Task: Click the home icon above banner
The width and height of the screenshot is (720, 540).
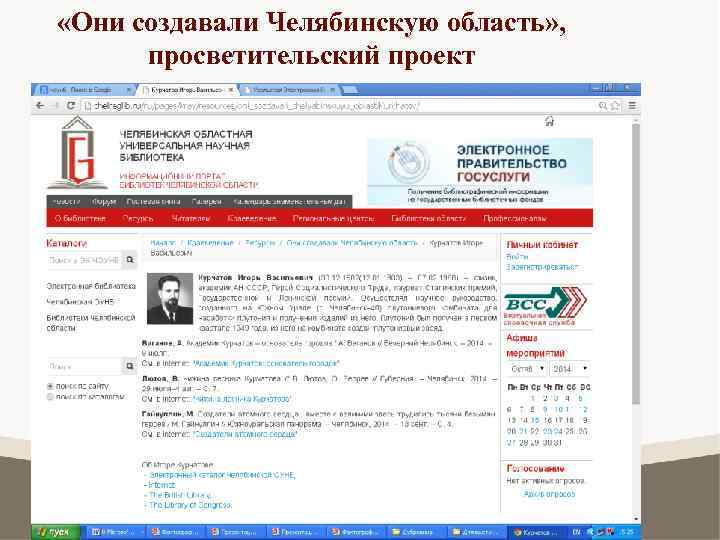Action: 549,121
